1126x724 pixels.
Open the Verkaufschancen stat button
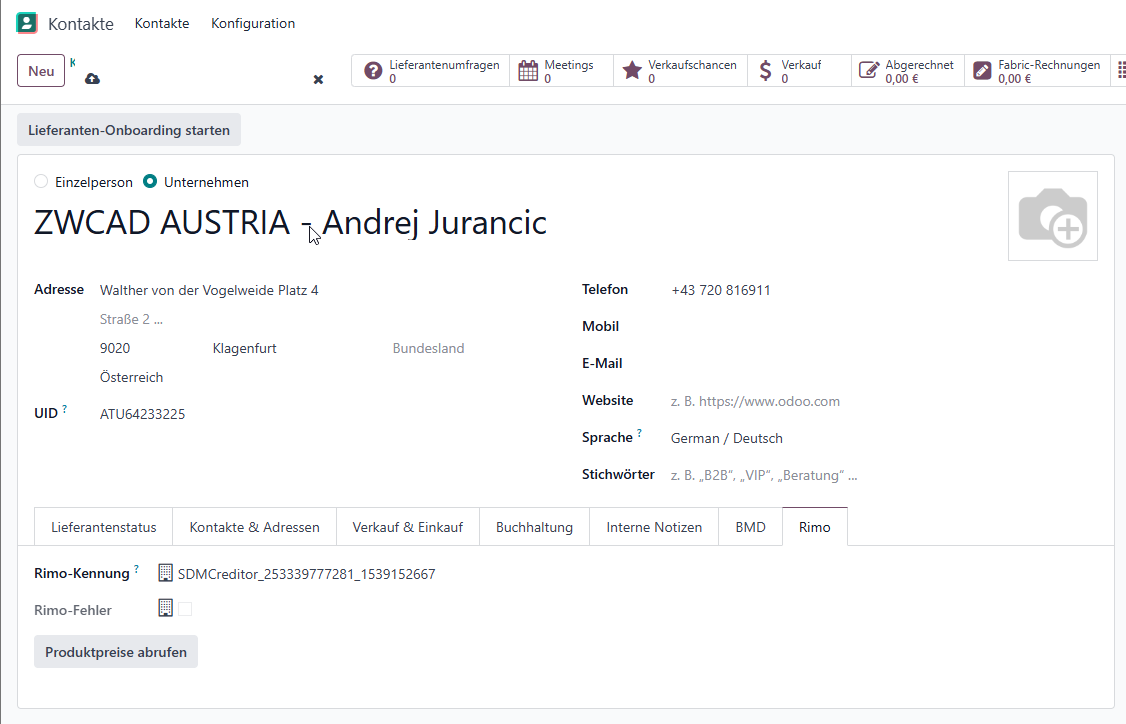[680, 70]
